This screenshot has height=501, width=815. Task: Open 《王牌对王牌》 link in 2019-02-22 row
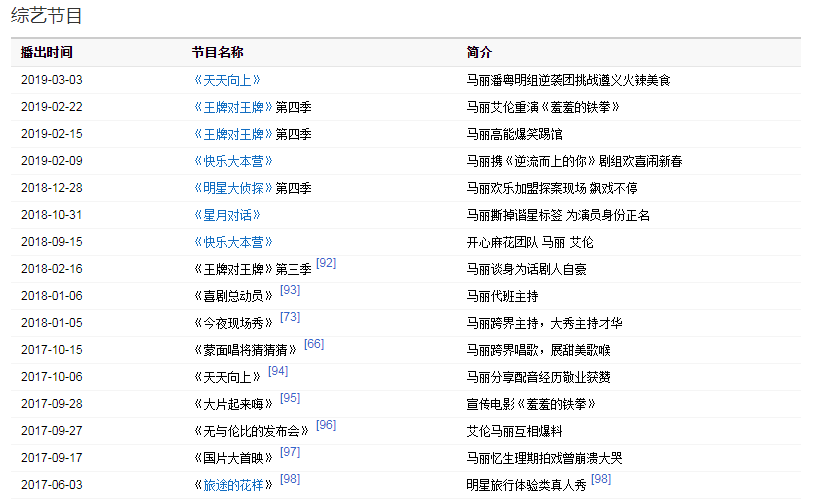[x=233, y=107]
